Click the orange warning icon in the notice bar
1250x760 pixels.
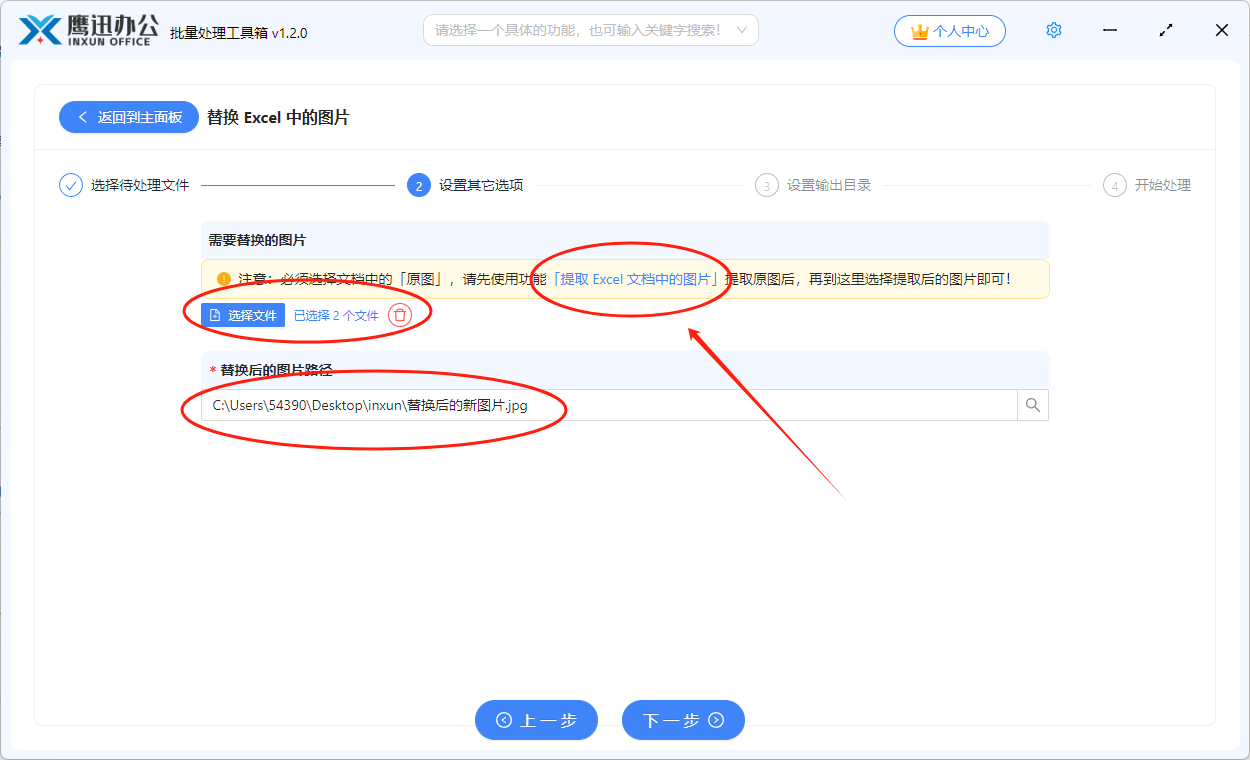222,279
